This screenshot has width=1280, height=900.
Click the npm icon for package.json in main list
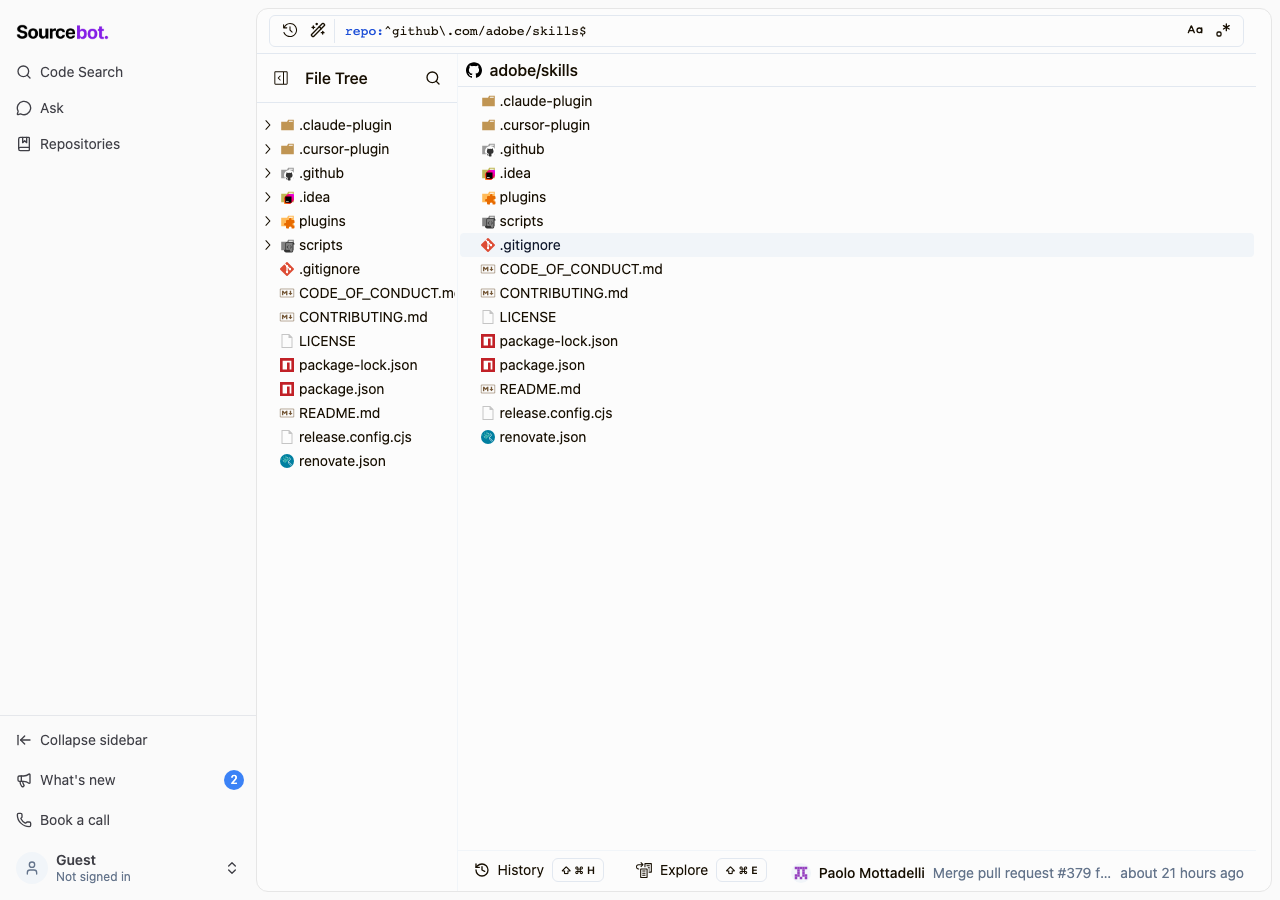tap(488, 365)
